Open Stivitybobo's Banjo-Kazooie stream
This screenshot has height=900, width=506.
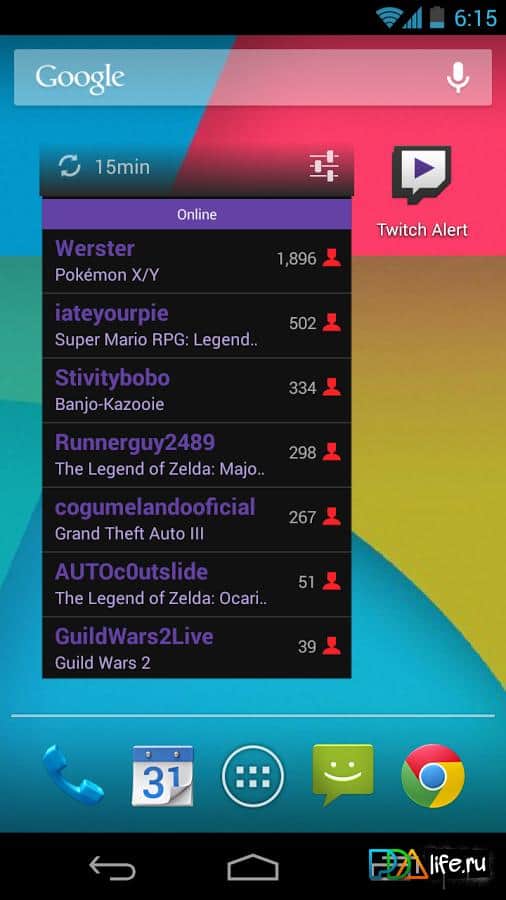tap(197, 391)
